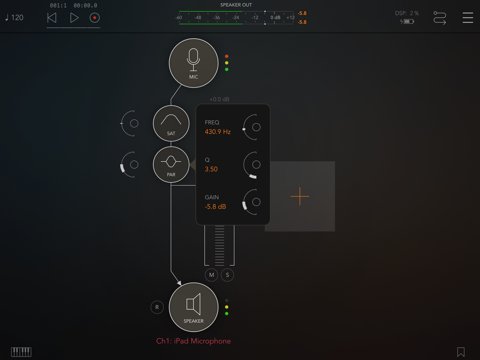Click the channel volume fader

pos(219,245)
